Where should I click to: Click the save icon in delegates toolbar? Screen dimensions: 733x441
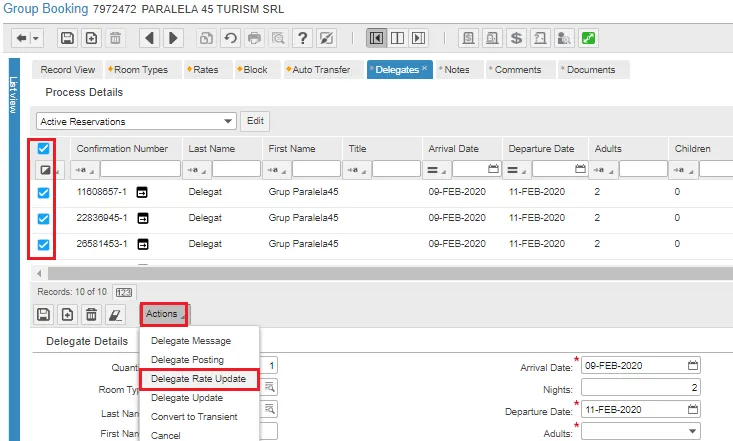point(43,314)
